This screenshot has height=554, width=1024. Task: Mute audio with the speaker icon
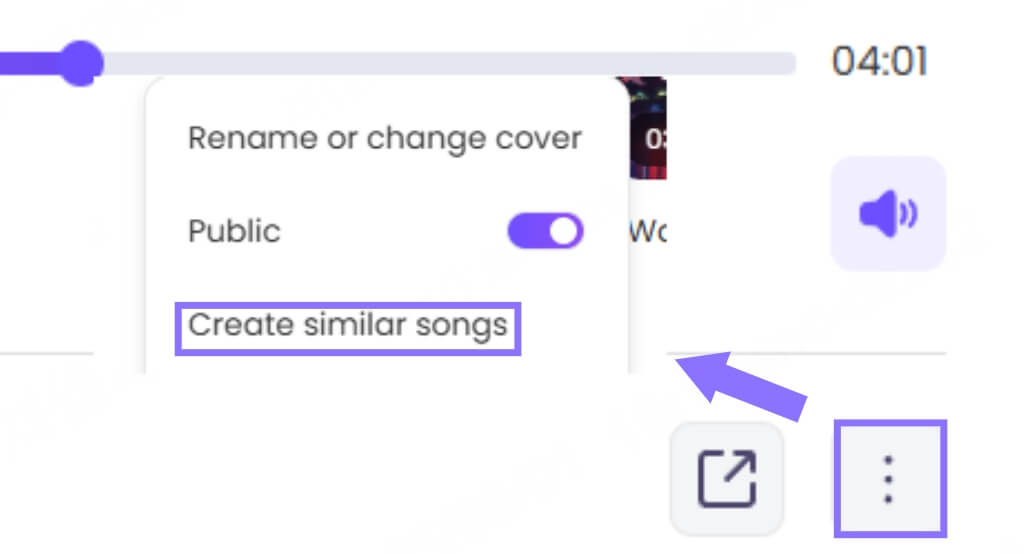tap(887, 214)
